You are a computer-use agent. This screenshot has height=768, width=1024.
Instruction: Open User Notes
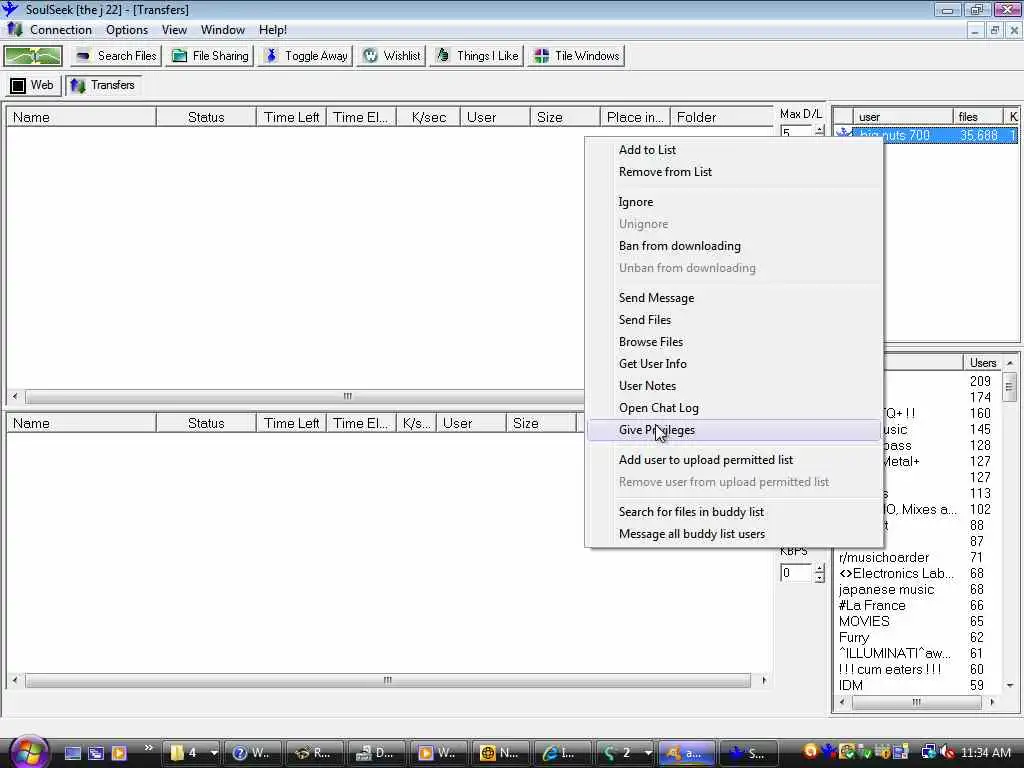734,386
